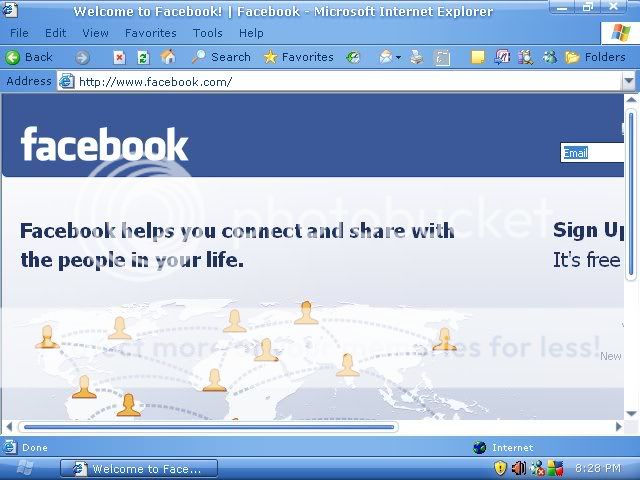Click the facebook logo
Image resolution: width=640 pixels, height=480 pixels.
click(104, 144)
